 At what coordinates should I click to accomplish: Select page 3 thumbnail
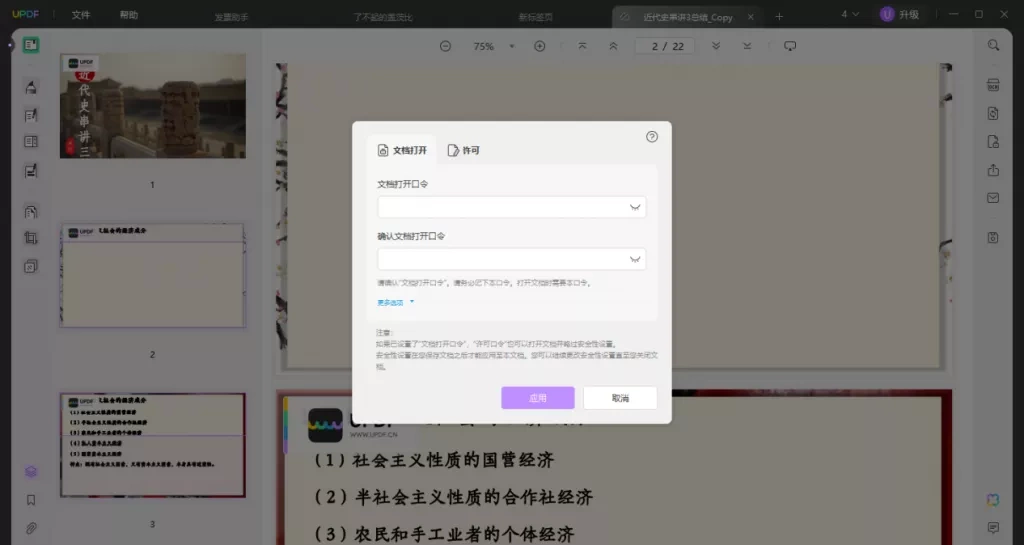coord(153,445)
